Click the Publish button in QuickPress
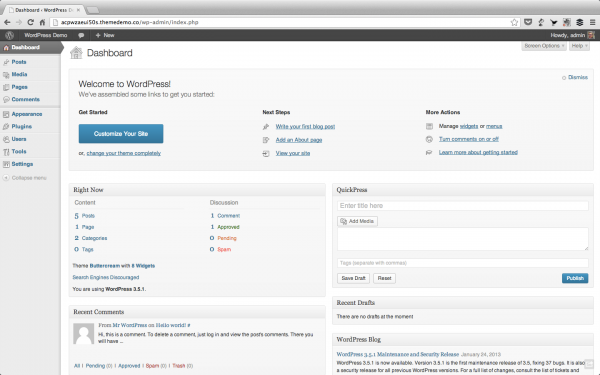Image resolution: width=600 pixels, height=375 pixels. click(575, 278)
